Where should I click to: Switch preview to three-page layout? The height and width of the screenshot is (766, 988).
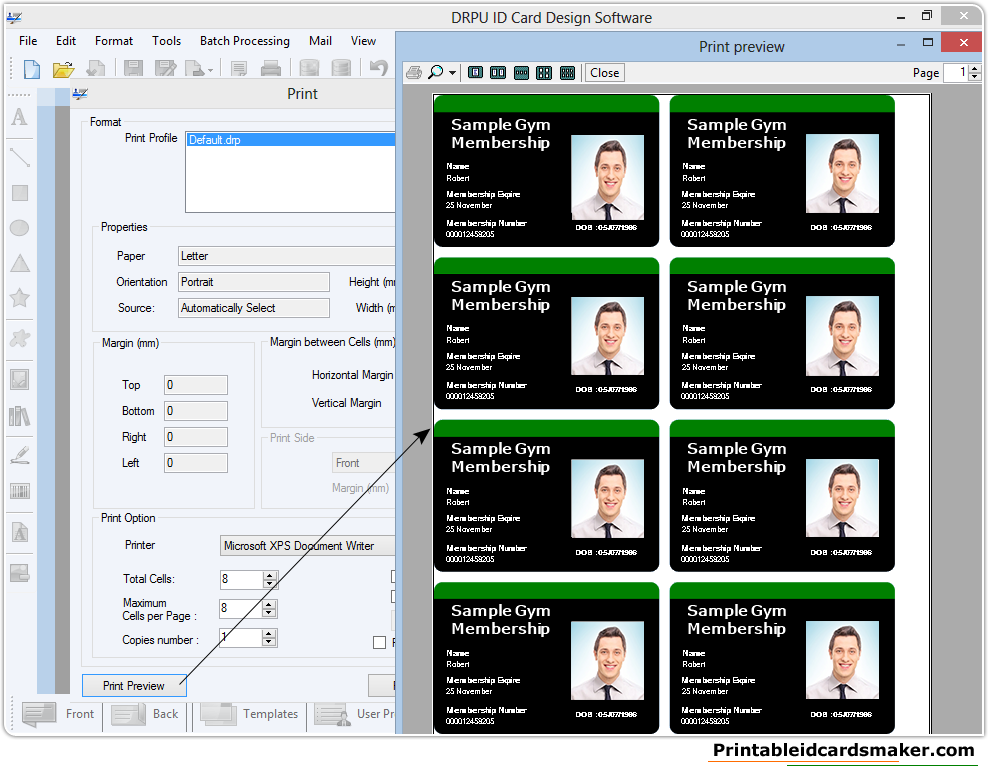[x=521, y=72]
